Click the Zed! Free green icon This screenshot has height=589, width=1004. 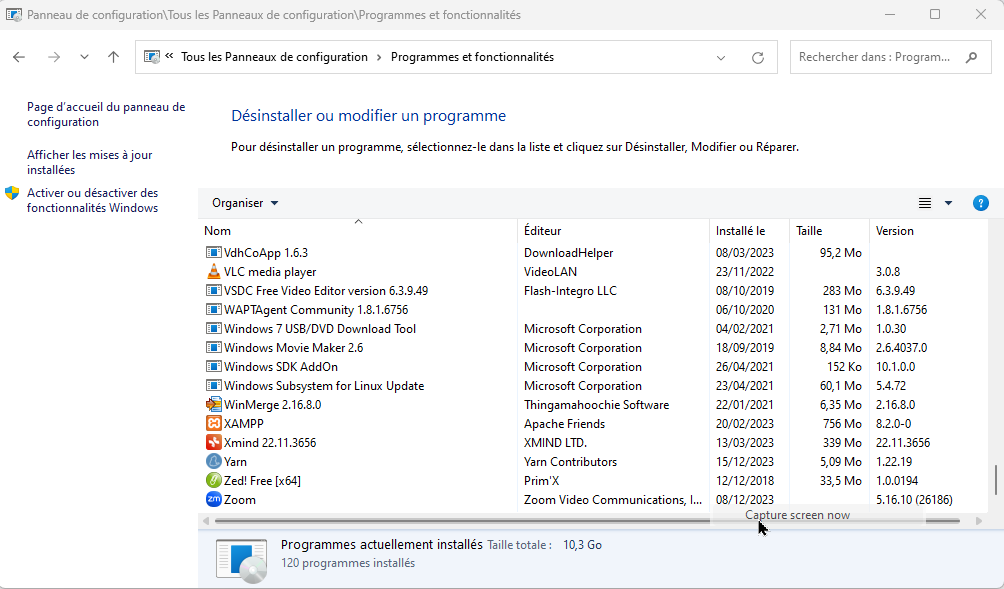point(213,481)
